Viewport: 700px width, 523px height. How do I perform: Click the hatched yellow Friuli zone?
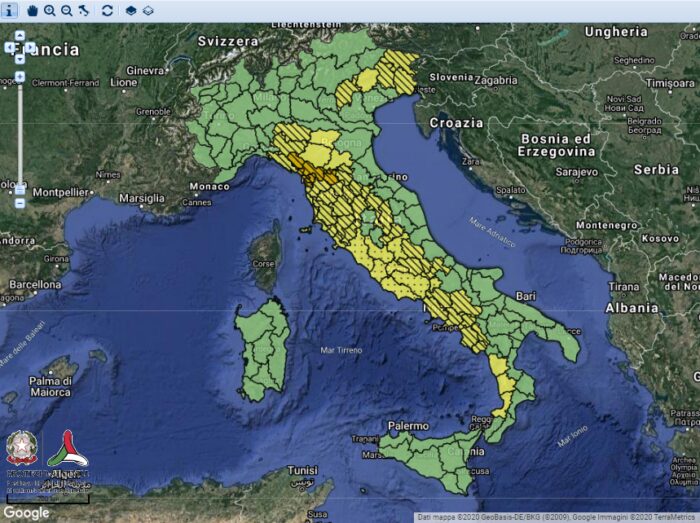tap(399, 69)
